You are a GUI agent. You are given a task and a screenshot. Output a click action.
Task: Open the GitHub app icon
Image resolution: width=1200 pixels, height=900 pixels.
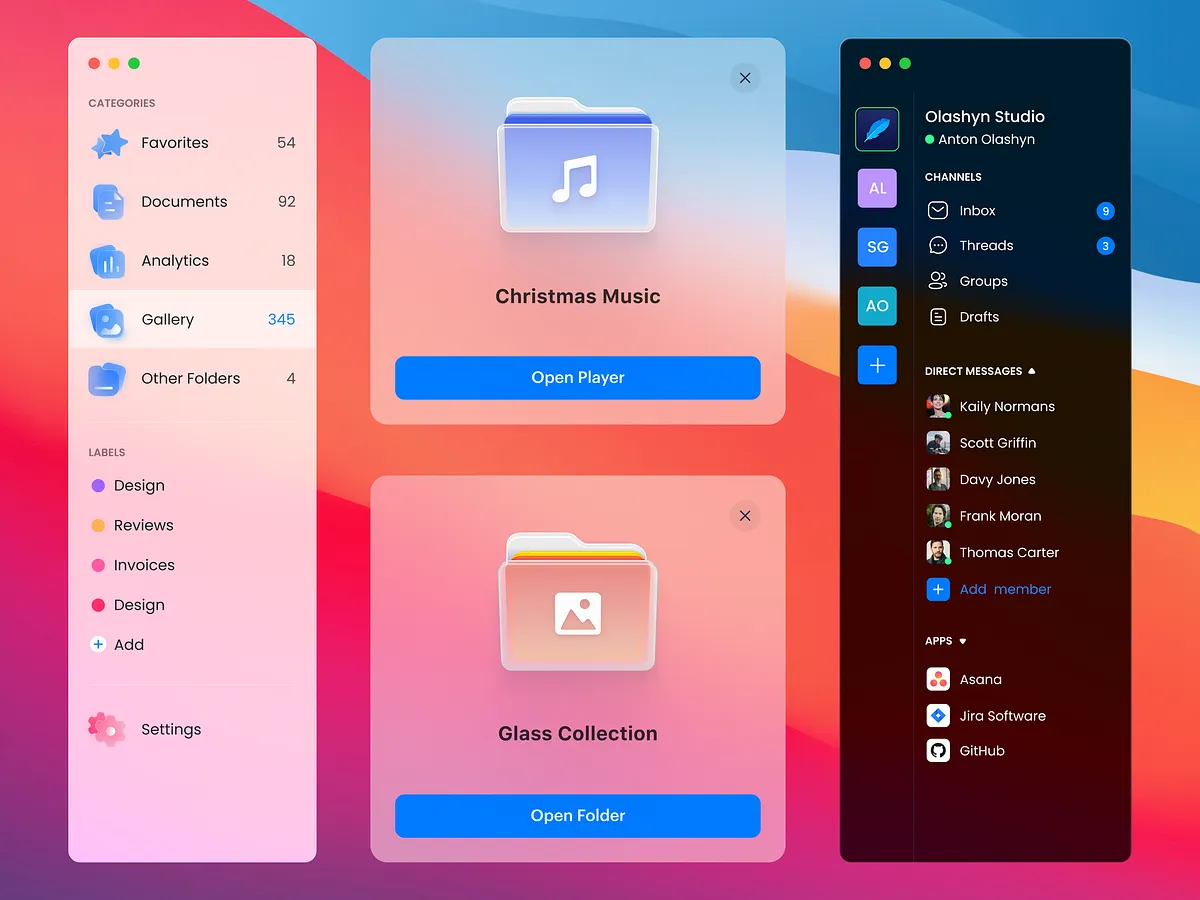pos(937,750)
